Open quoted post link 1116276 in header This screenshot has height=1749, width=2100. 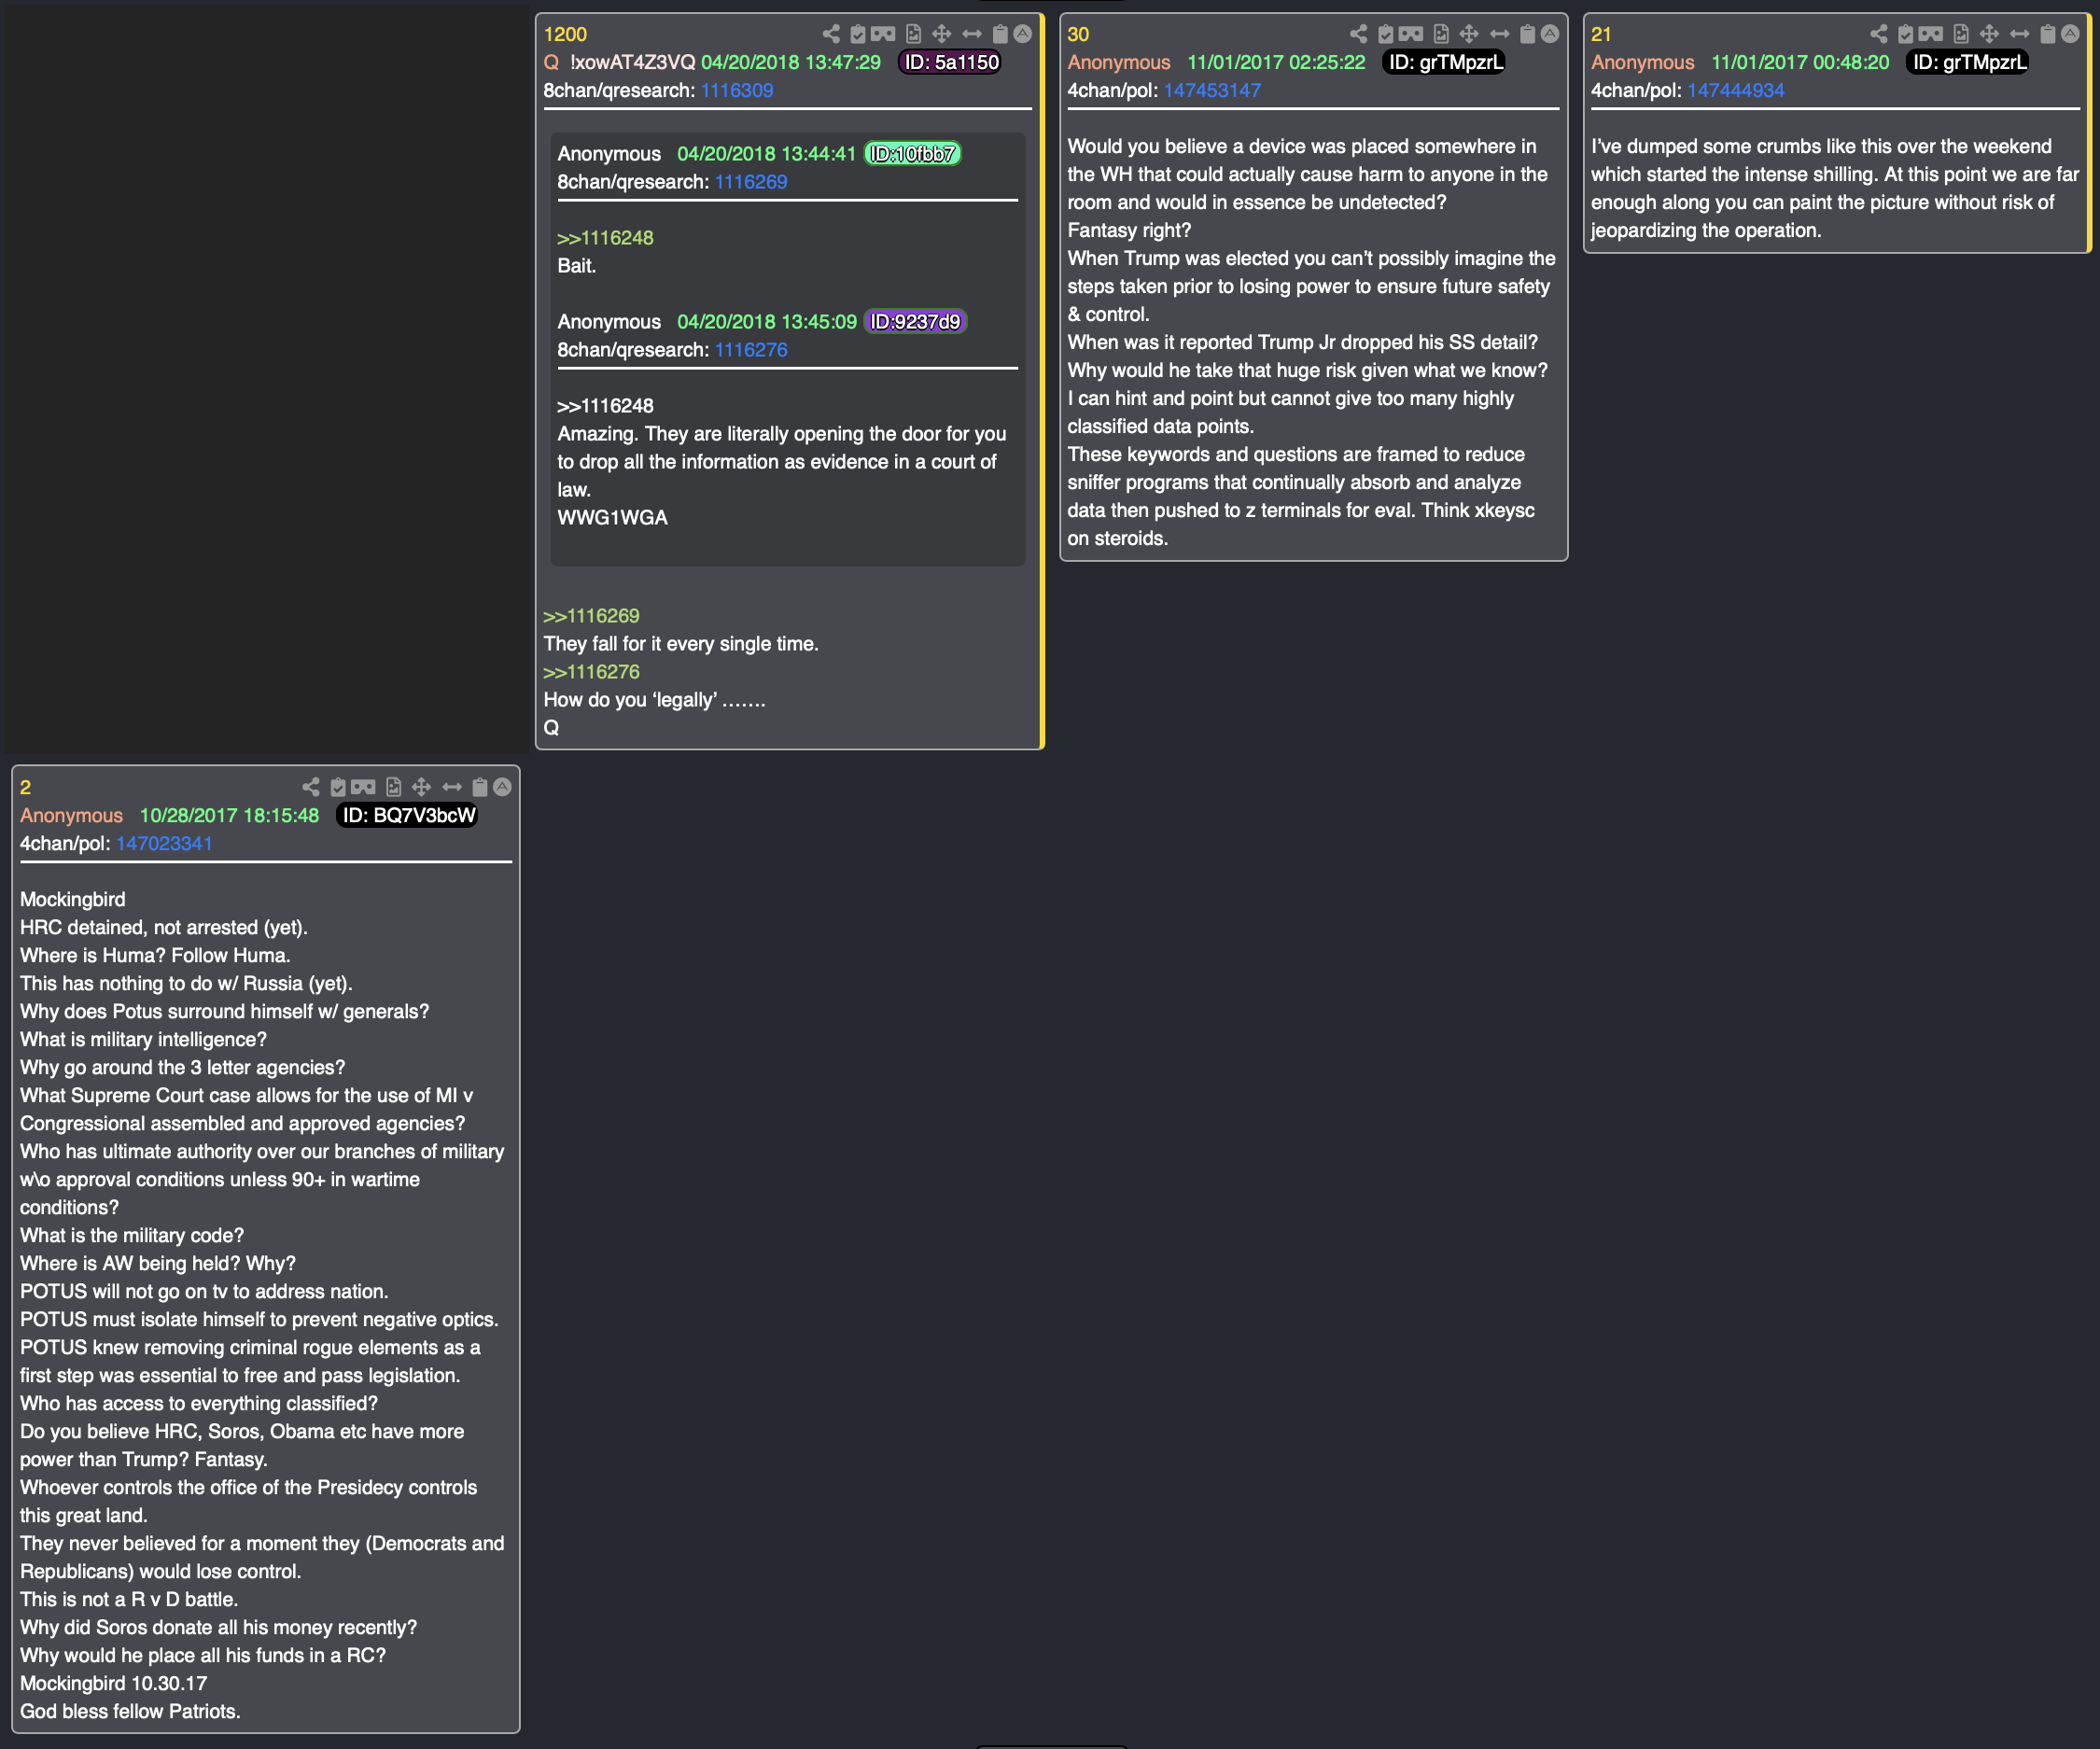click(x=751, y=350)
